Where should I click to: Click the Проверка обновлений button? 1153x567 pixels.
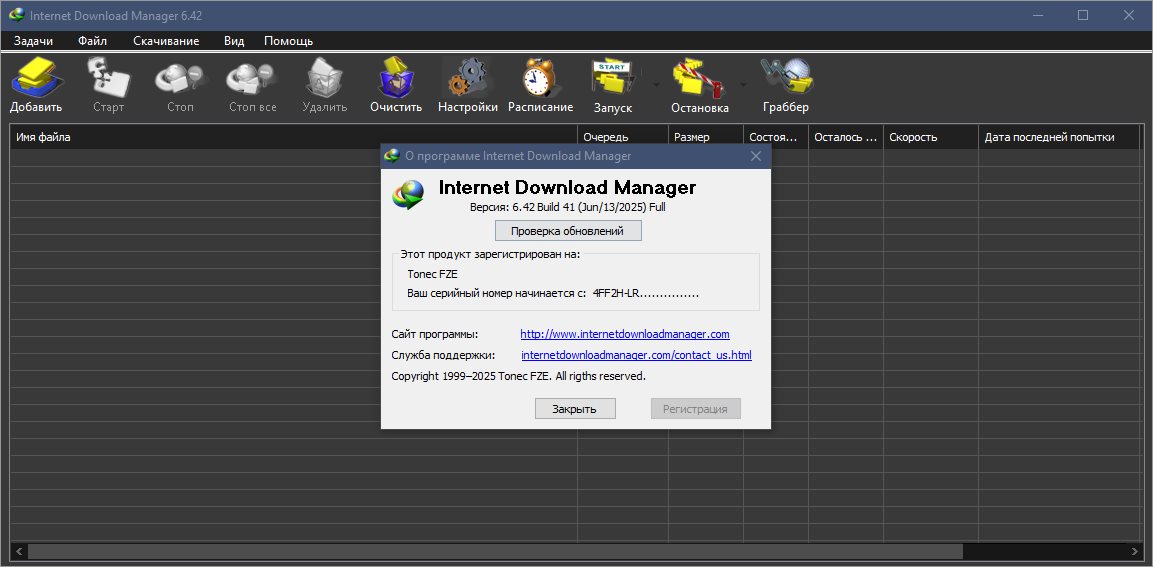(568, 231)
